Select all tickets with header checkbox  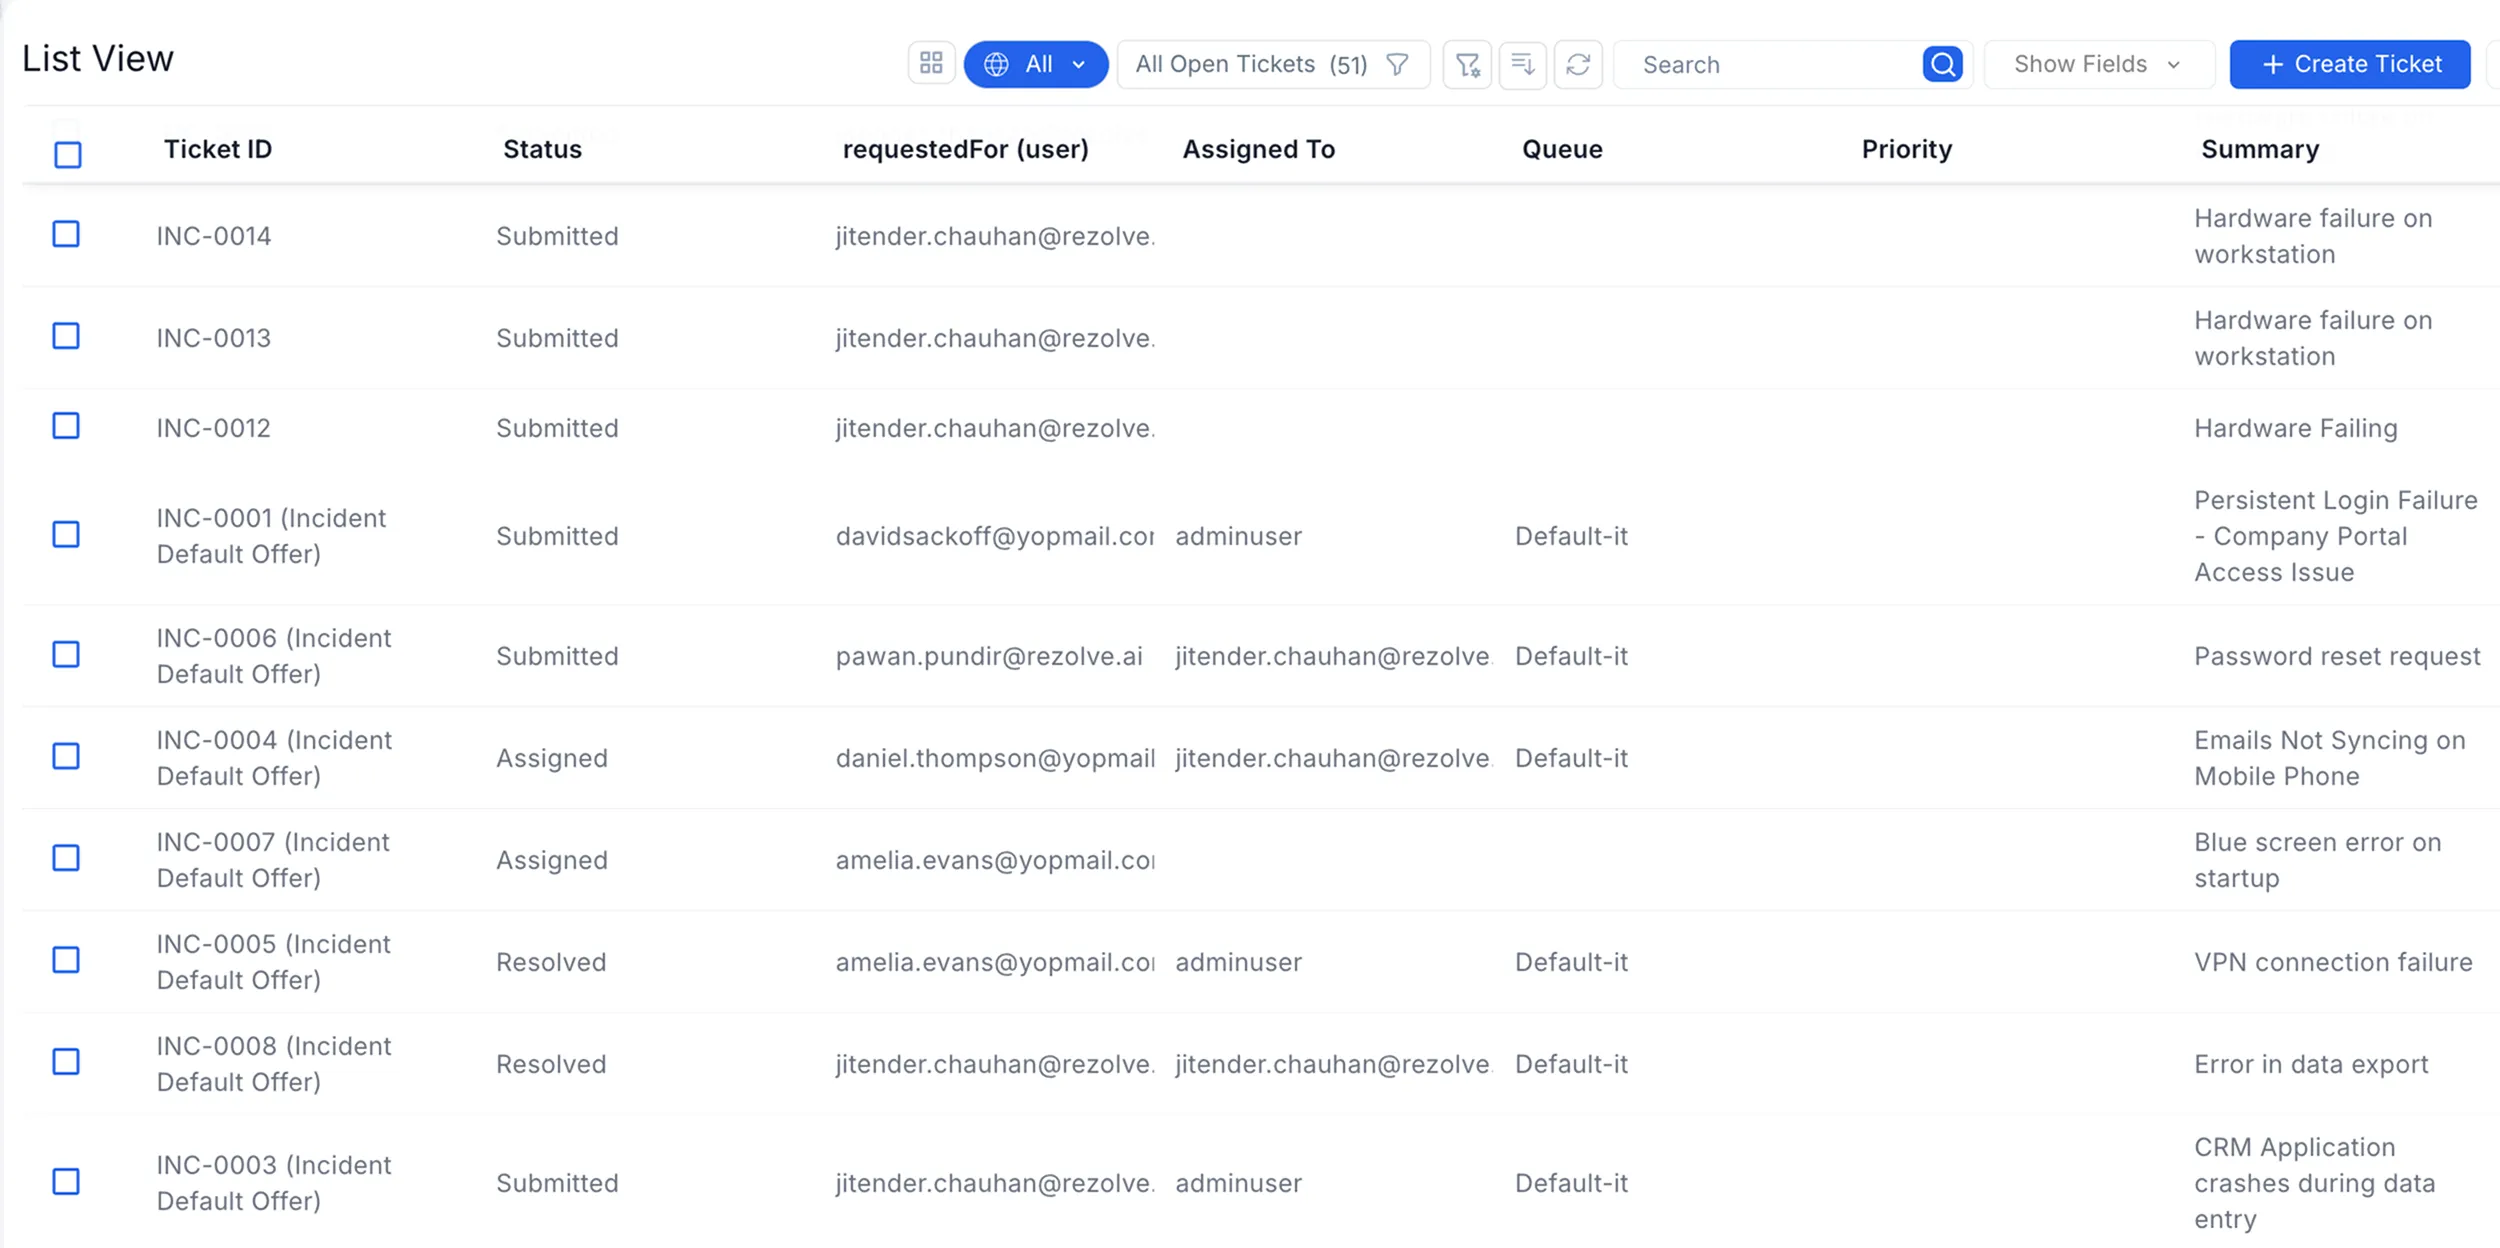pyautogui.click(x=68, y=155)
